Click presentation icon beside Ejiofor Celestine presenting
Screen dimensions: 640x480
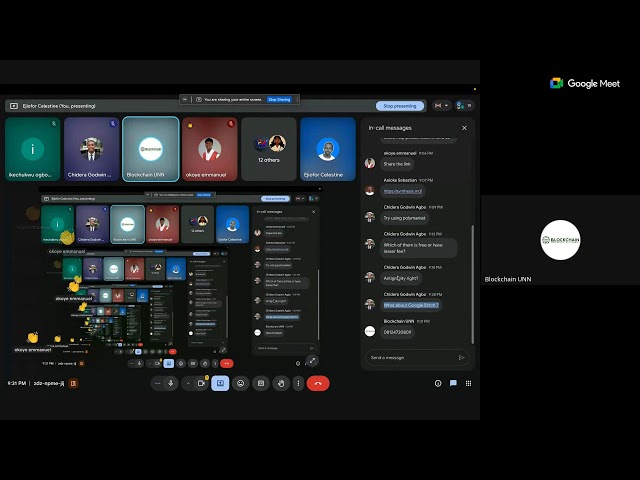pos(14,106)
